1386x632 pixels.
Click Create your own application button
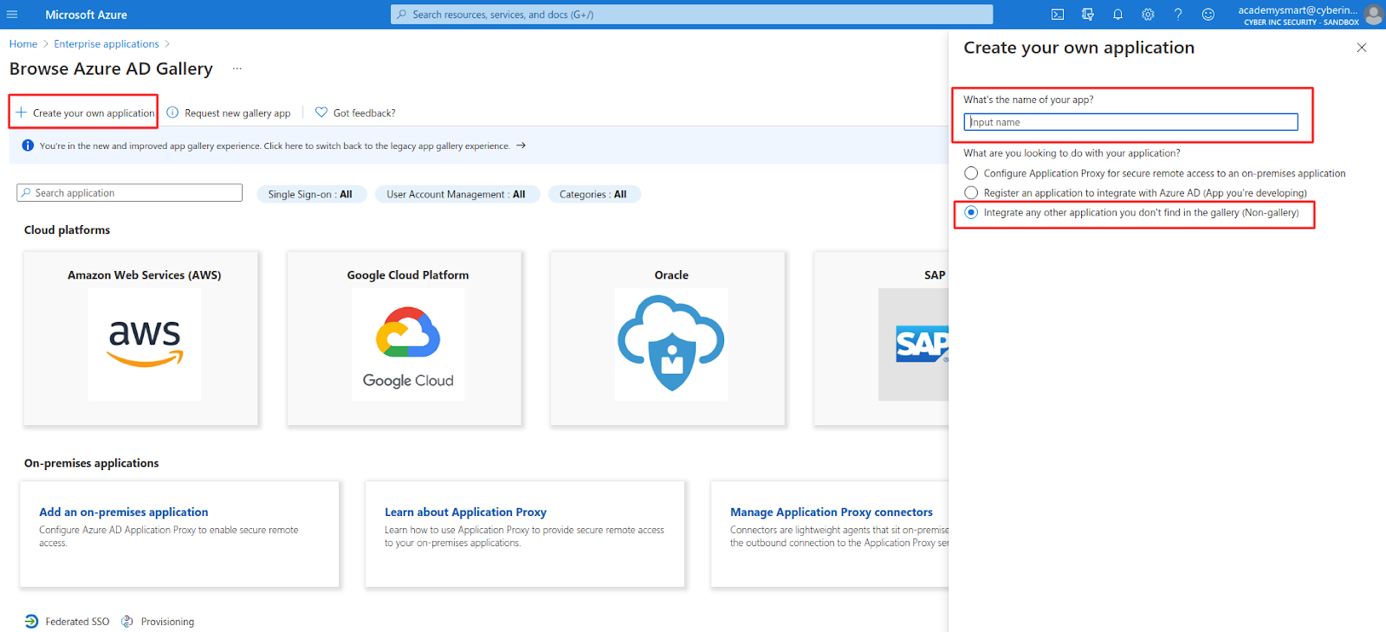tap(85, 113)
